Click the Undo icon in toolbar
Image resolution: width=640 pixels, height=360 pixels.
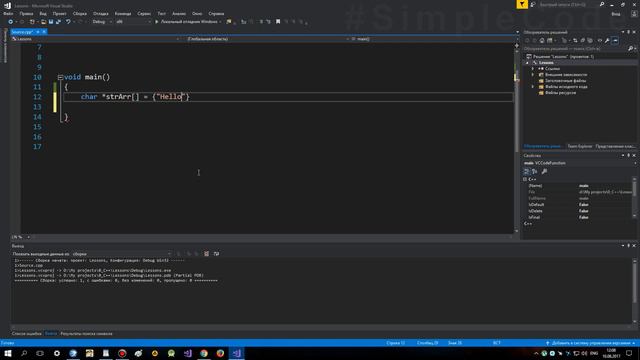68,22
